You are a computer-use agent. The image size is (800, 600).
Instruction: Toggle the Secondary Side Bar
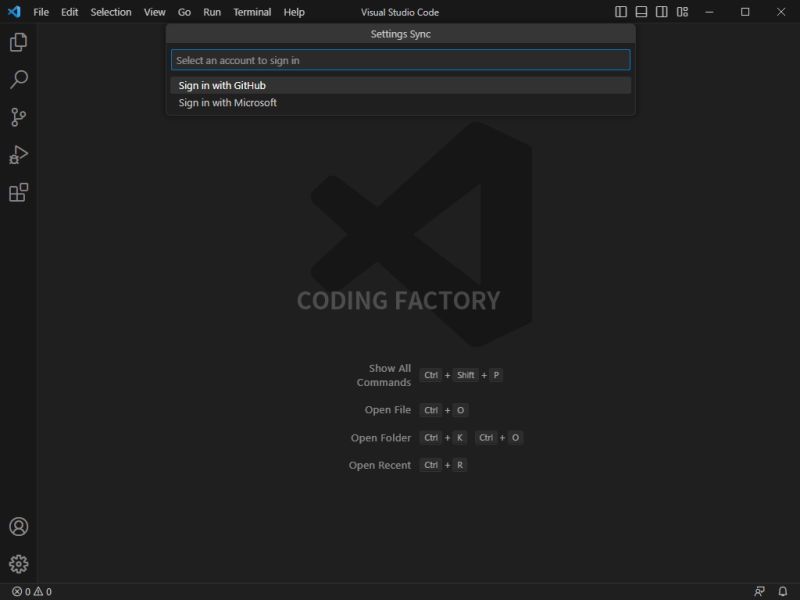[x=661, y=11]
